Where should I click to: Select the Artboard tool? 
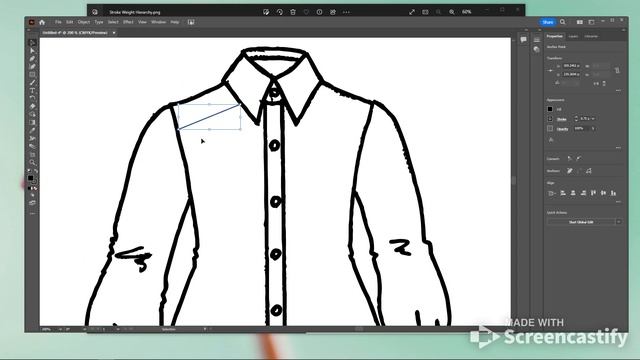(x=33, y=154)
